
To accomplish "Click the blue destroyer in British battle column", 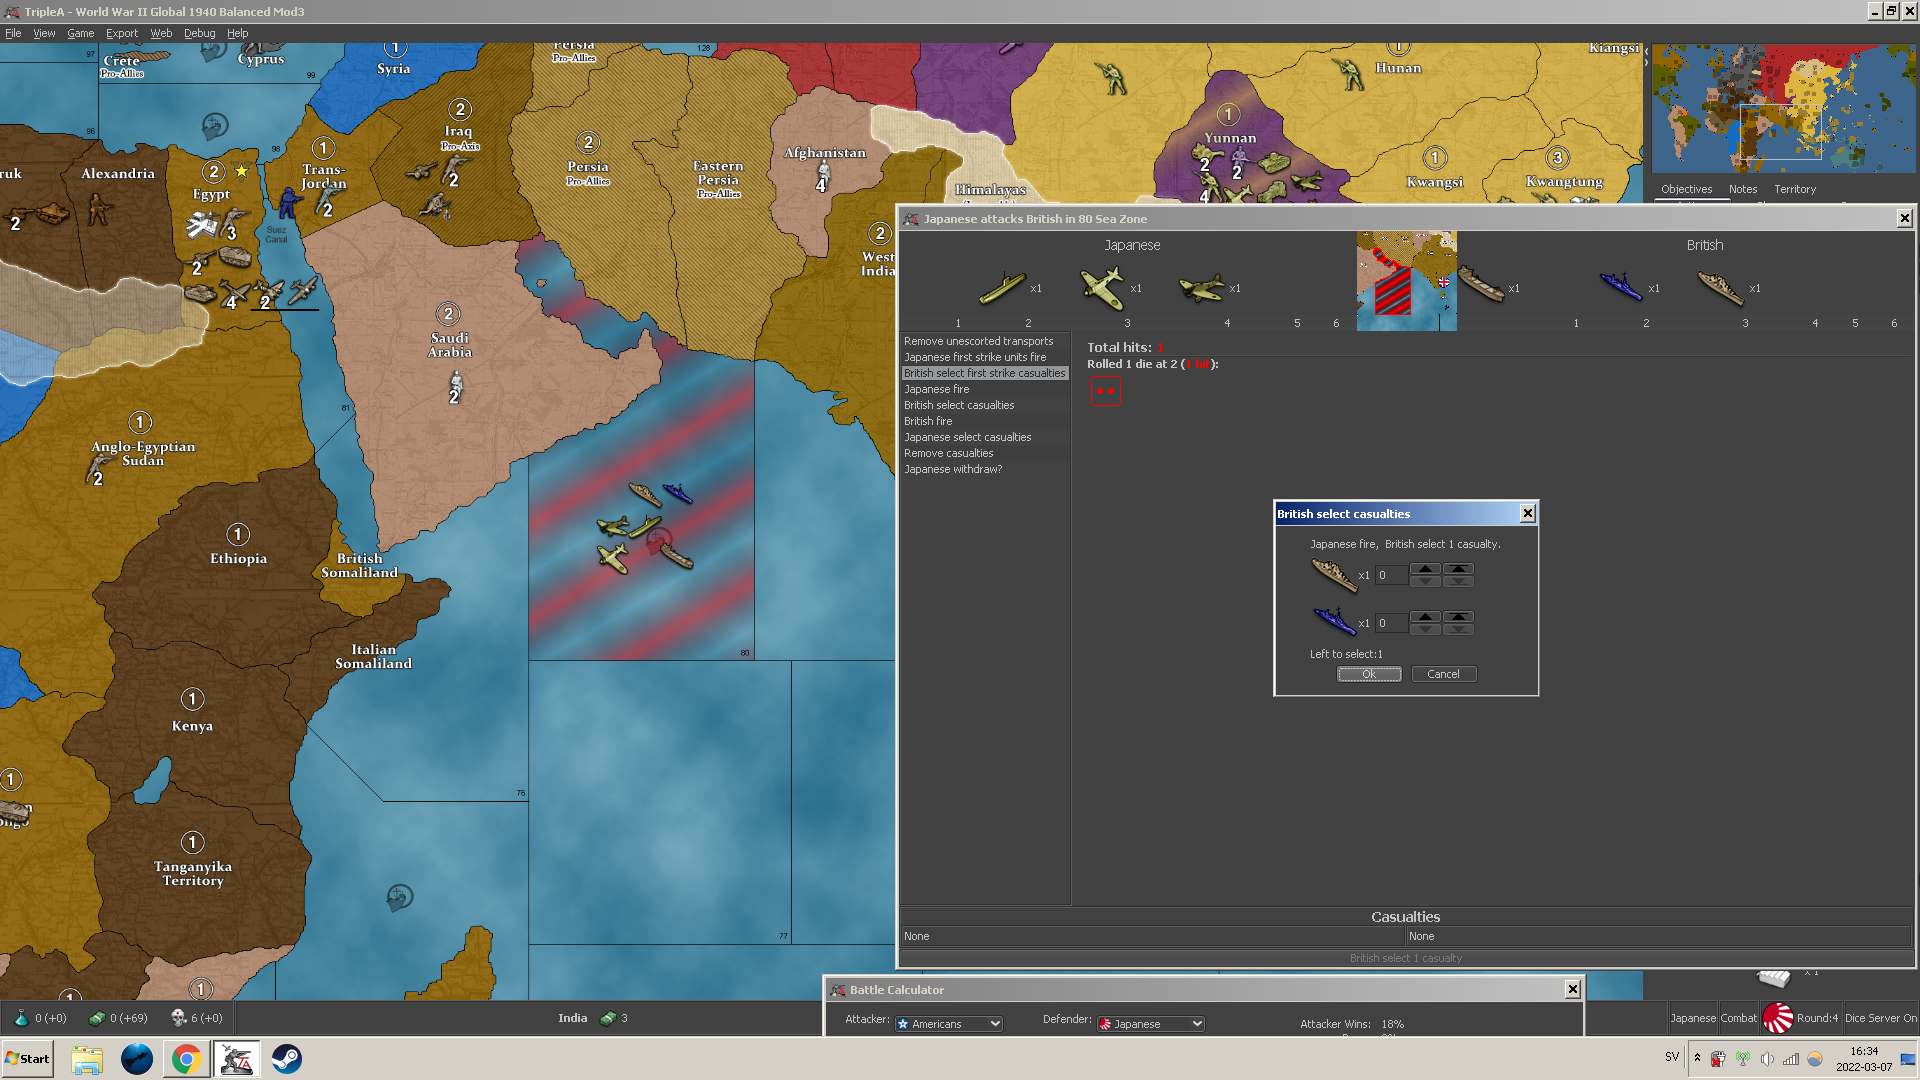I will [x=1621, y=286].
